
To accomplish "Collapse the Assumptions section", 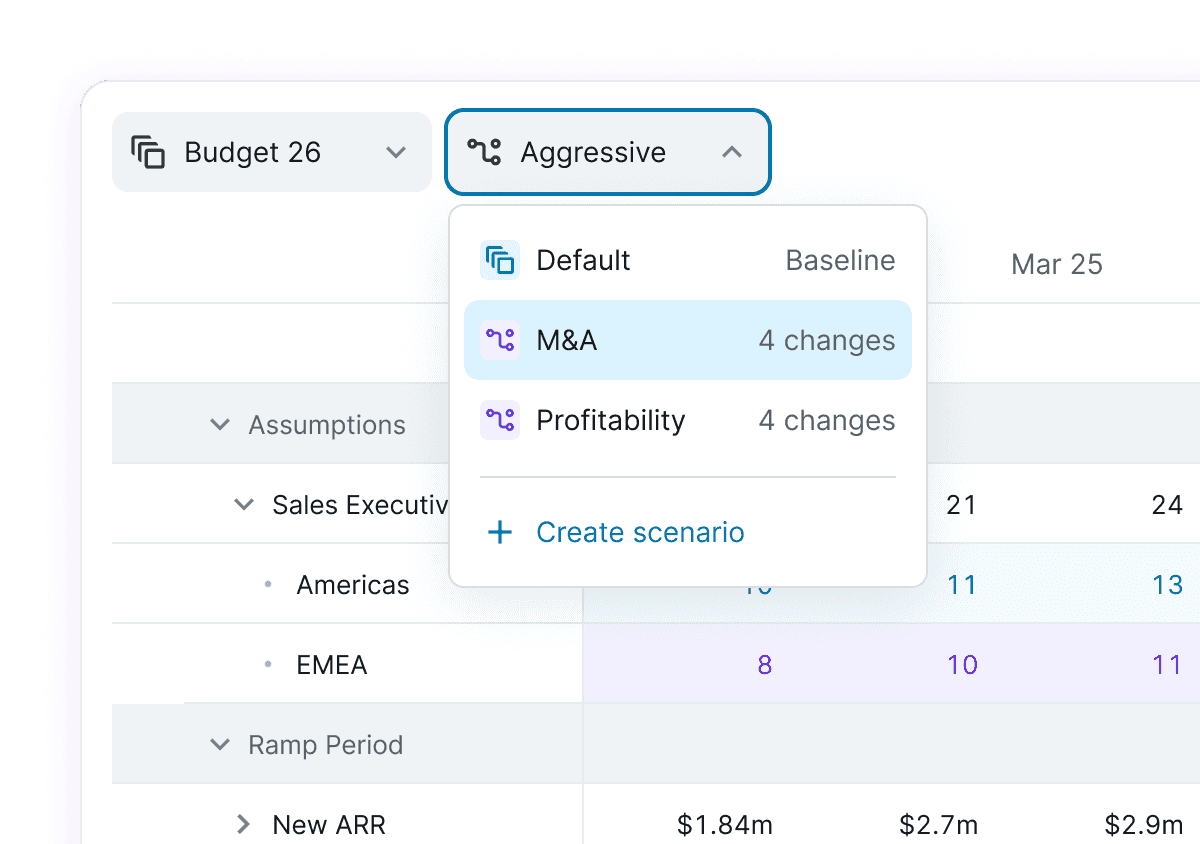I will [220, 424].
